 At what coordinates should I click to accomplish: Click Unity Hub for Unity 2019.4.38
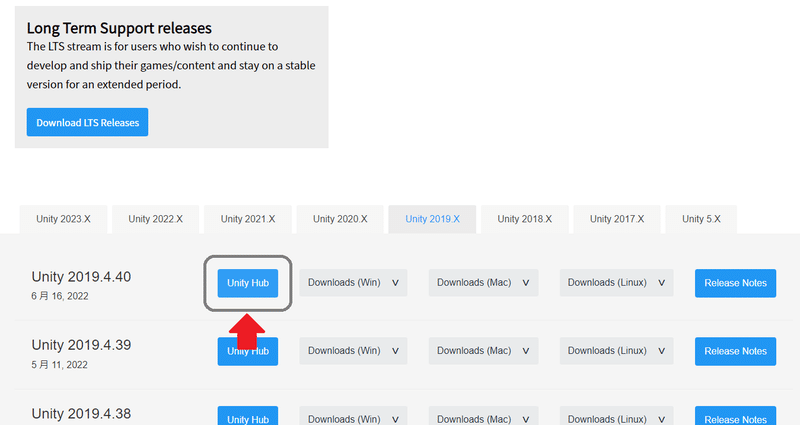click(248, 416)
